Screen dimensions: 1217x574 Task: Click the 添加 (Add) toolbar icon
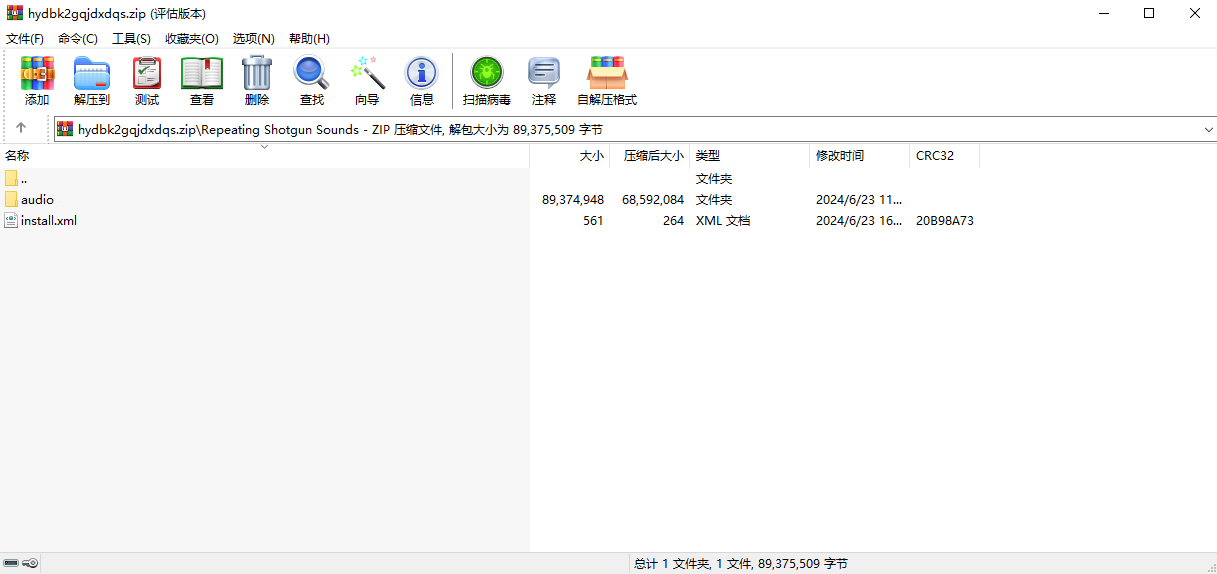(x=37, y=81)
